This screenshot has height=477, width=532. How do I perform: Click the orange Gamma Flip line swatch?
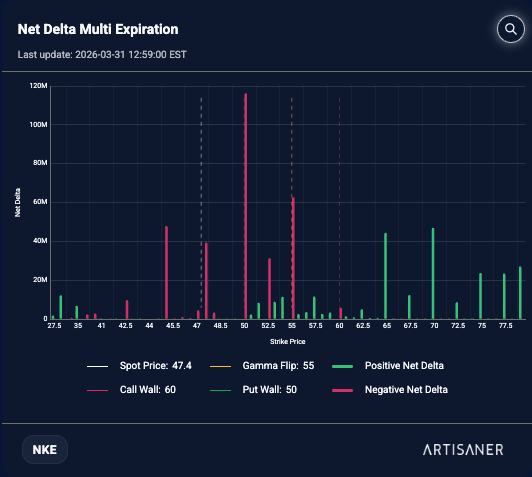tap(221, 366)
